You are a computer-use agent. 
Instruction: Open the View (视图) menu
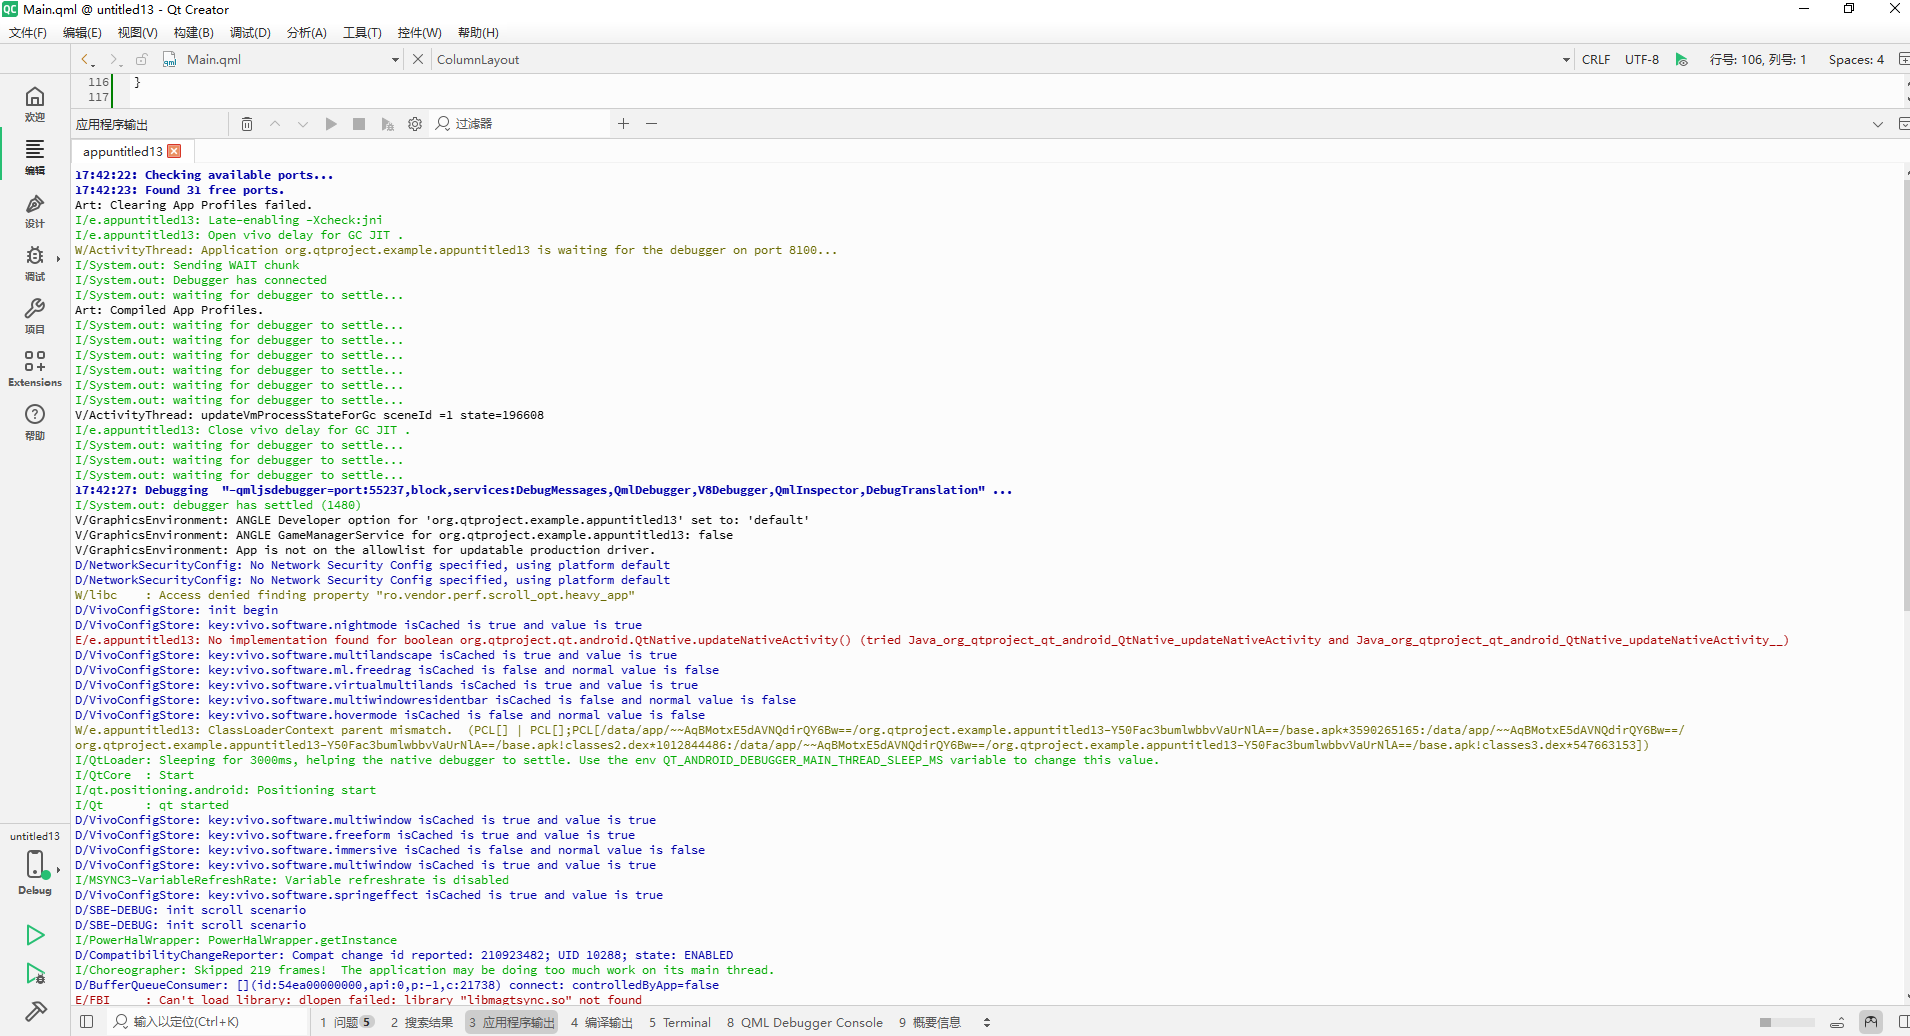tap(138, 33)
